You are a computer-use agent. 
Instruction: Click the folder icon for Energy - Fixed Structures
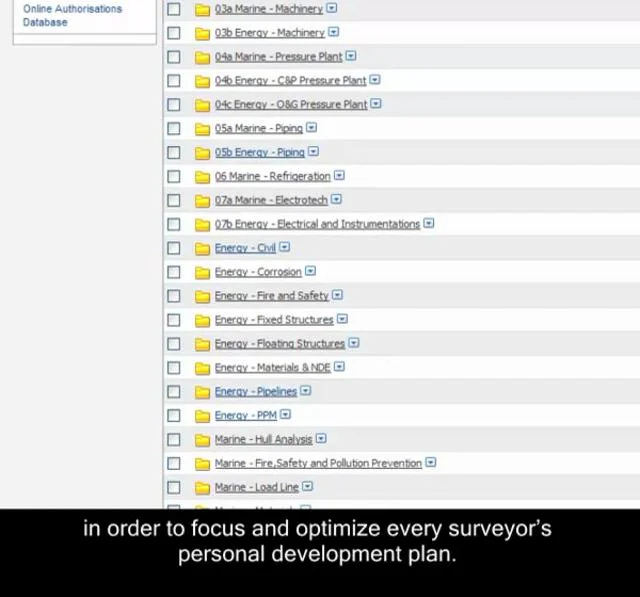click(x=202, y=321)
